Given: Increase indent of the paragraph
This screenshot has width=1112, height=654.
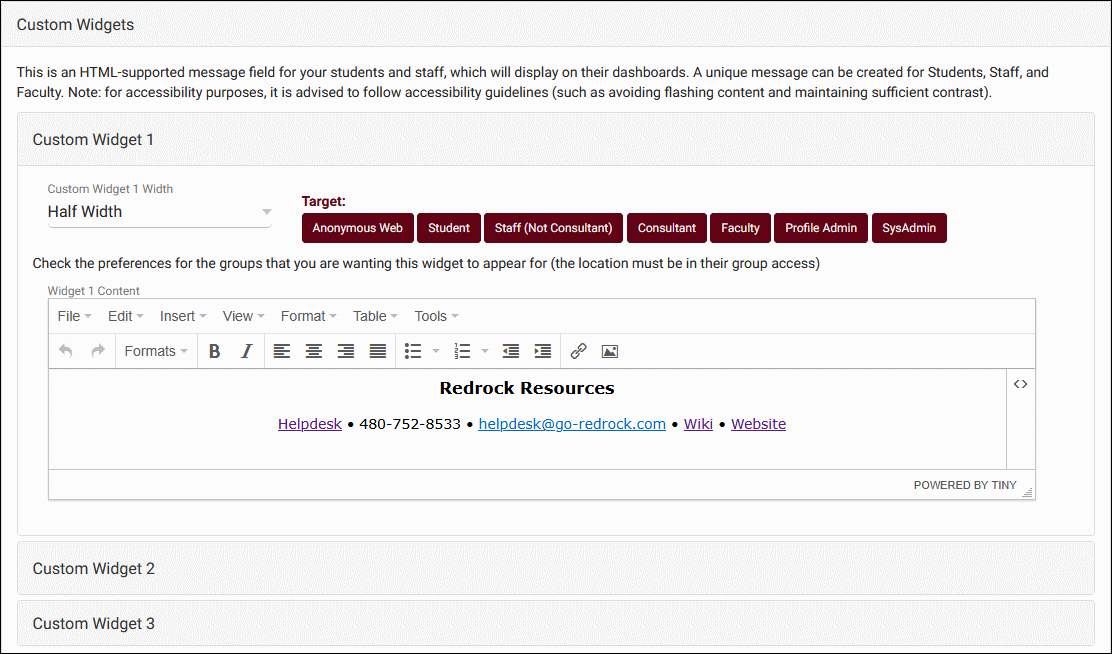Looking at the screenshot, I should pos(543,351).
